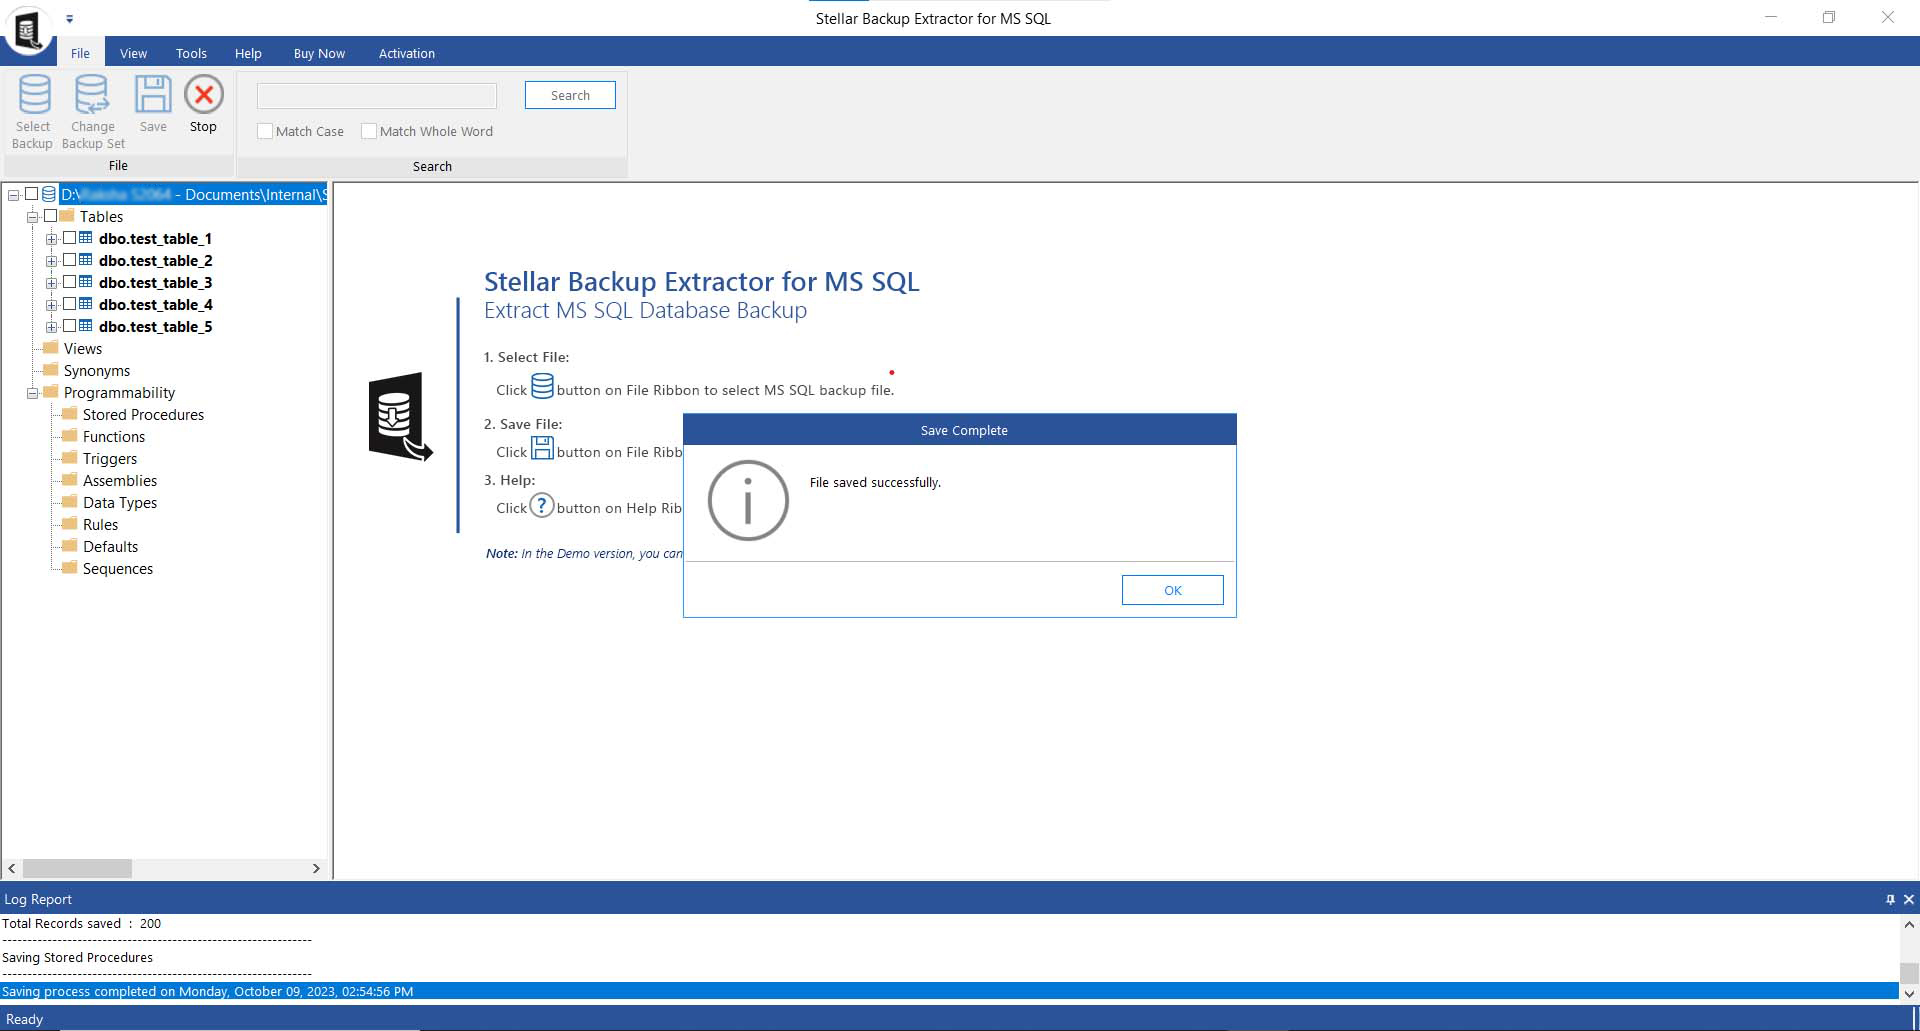Viewport: 1920px width, 1031px height.
Task: Open the Activation tab
Action: click(x=406, y=53)
